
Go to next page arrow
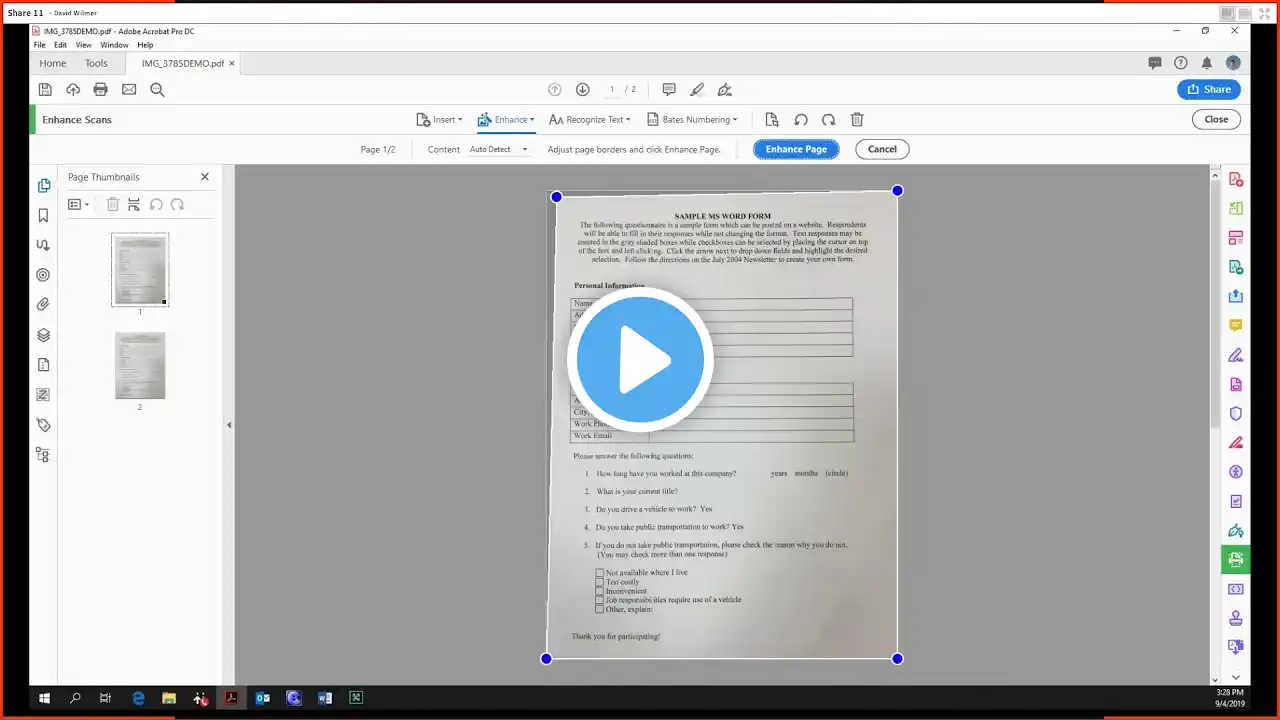pos(583,89)
